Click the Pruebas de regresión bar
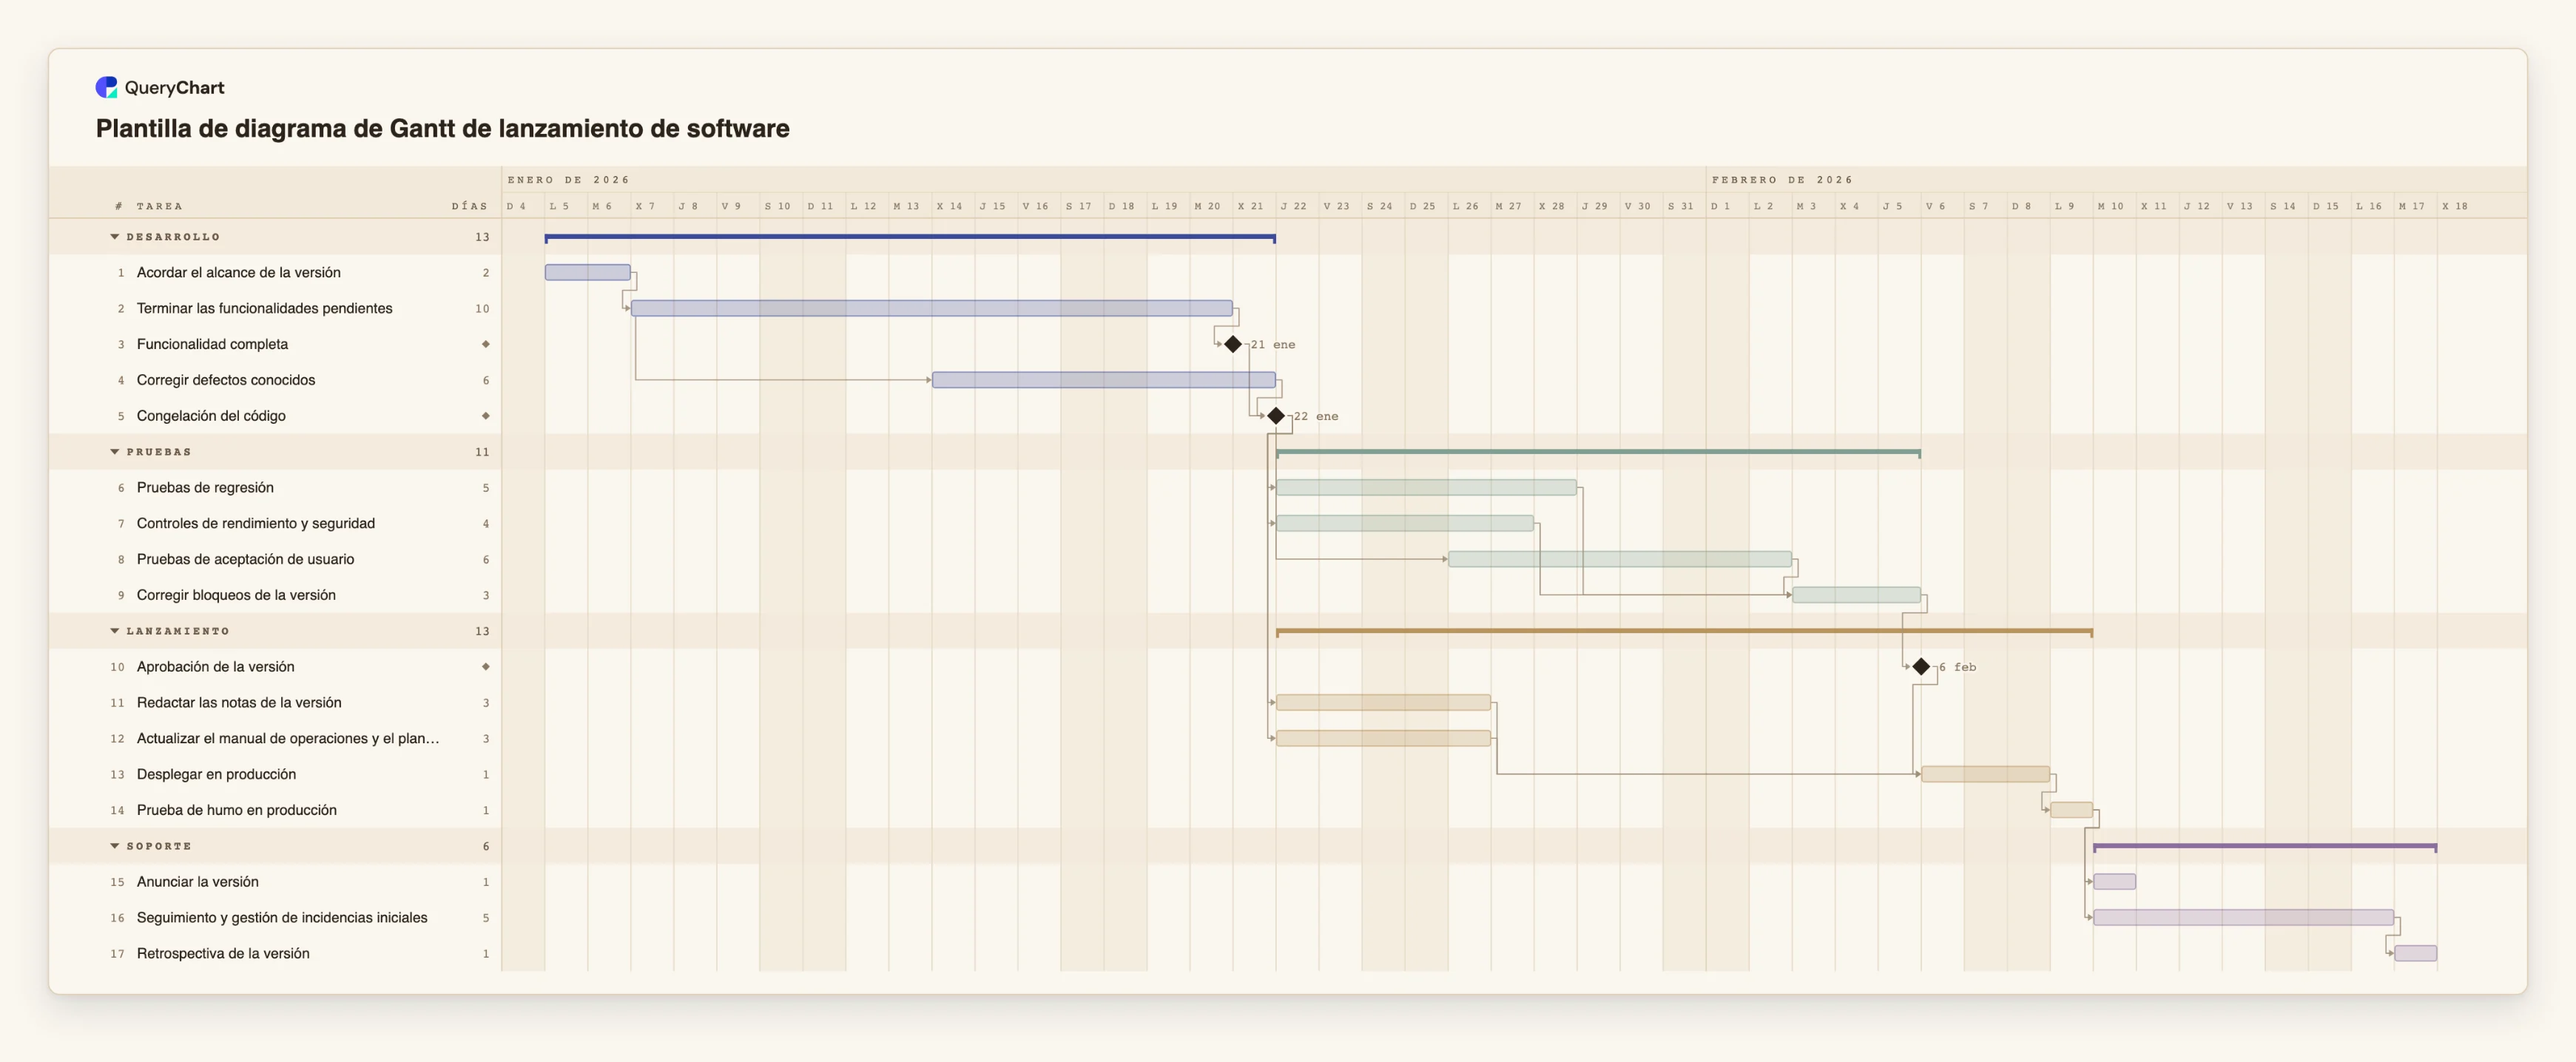This screenshot has height=1062, width=2576. 1426,488
